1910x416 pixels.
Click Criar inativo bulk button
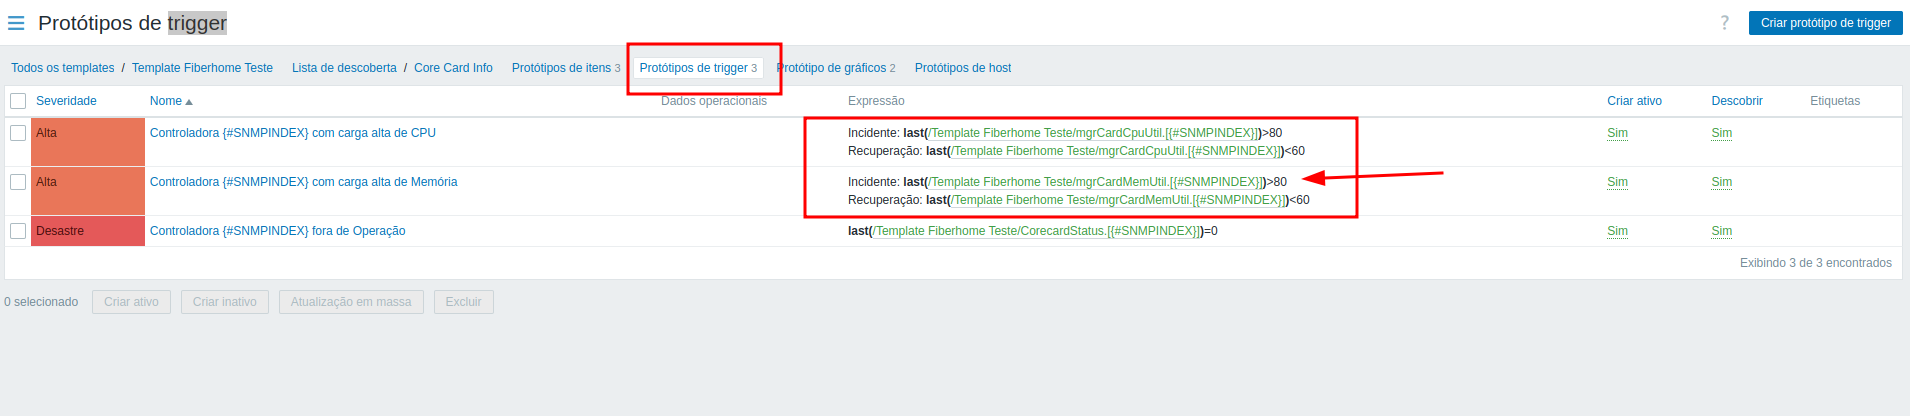point(225,302)
